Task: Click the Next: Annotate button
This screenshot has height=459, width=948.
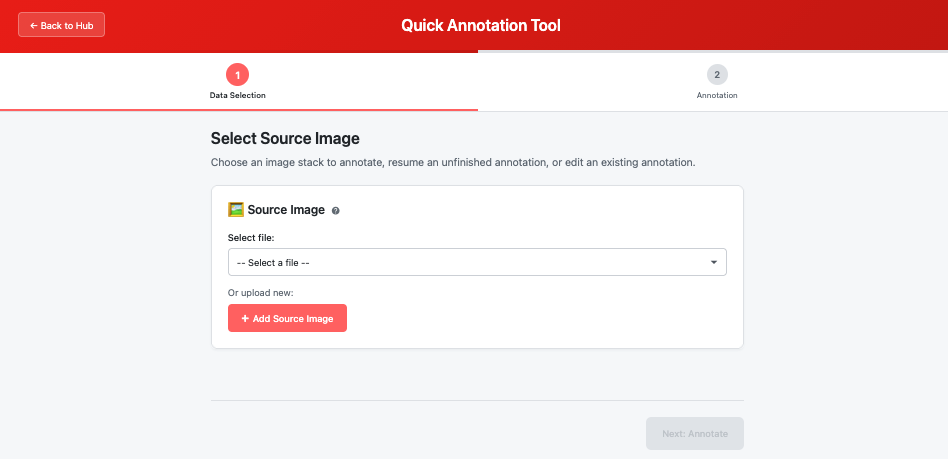Action: tap(695, 434)
